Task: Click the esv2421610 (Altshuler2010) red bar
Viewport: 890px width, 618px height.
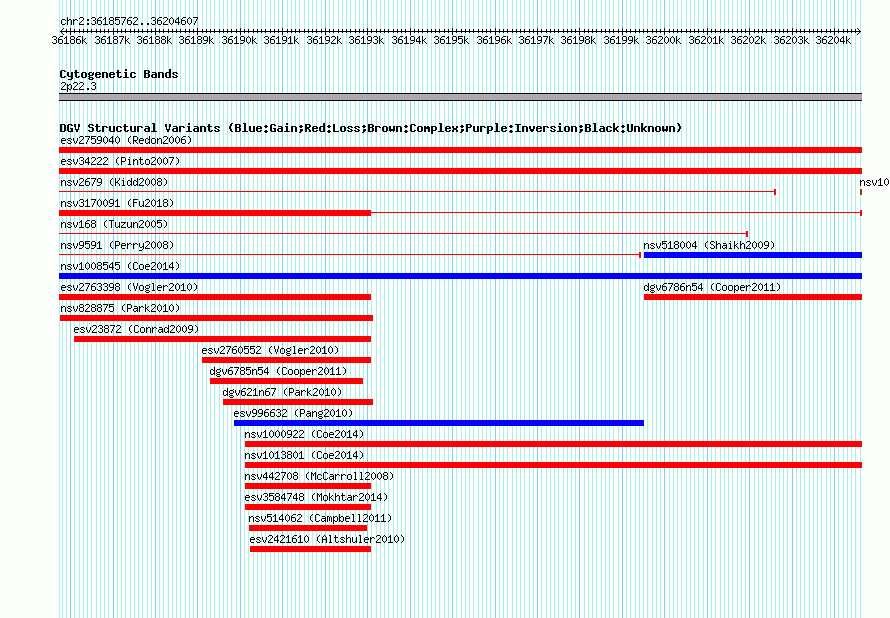Action: [310, 549]
